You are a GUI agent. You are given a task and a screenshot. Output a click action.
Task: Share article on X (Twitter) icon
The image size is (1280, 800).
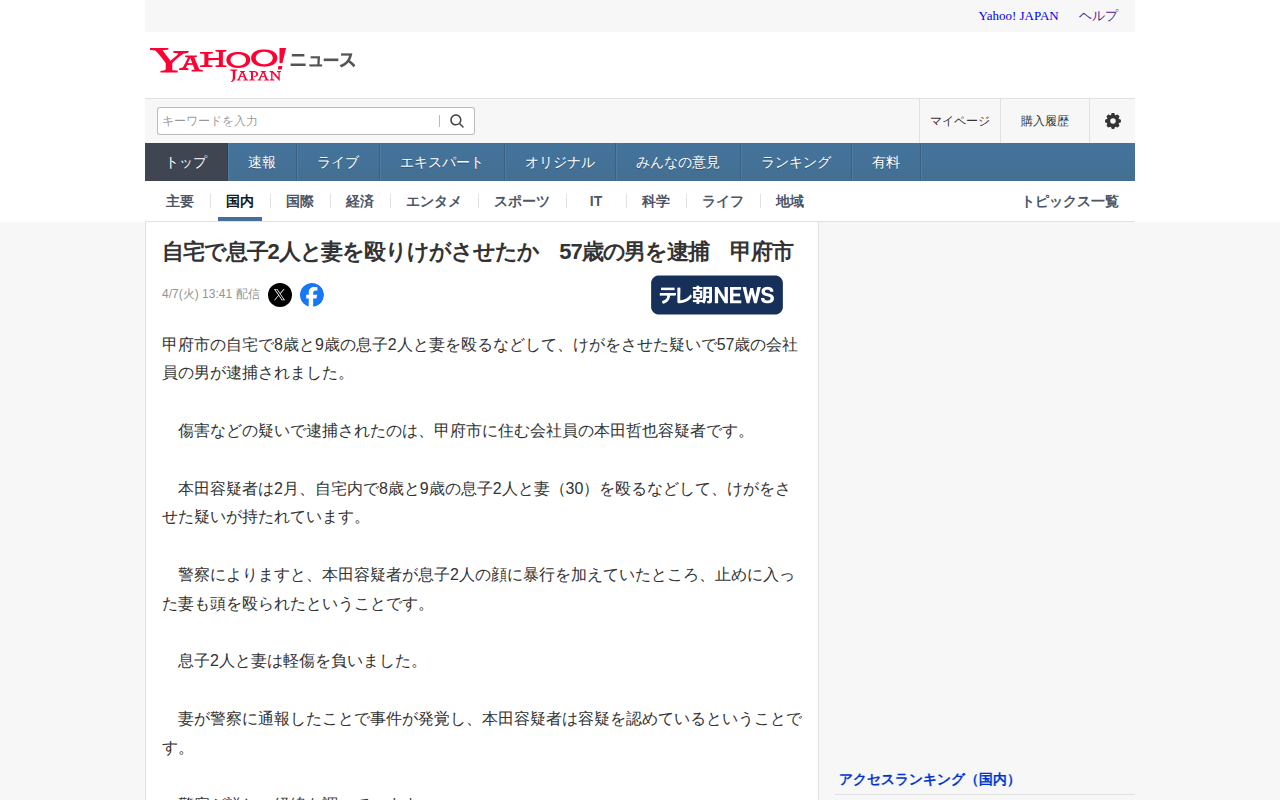point(280,295)
